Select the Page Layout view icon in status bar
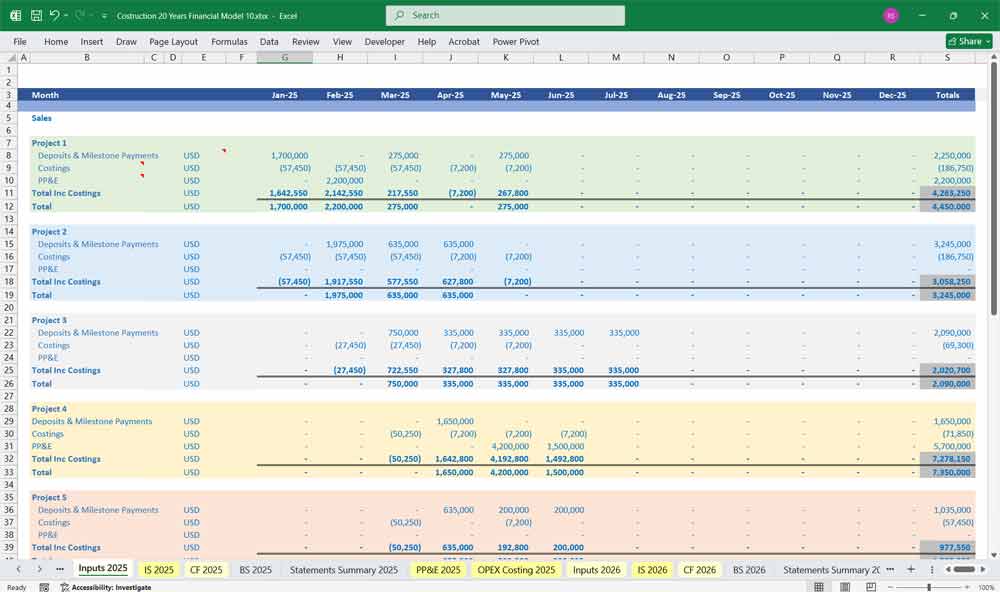1000x592 pixels. 845,586
